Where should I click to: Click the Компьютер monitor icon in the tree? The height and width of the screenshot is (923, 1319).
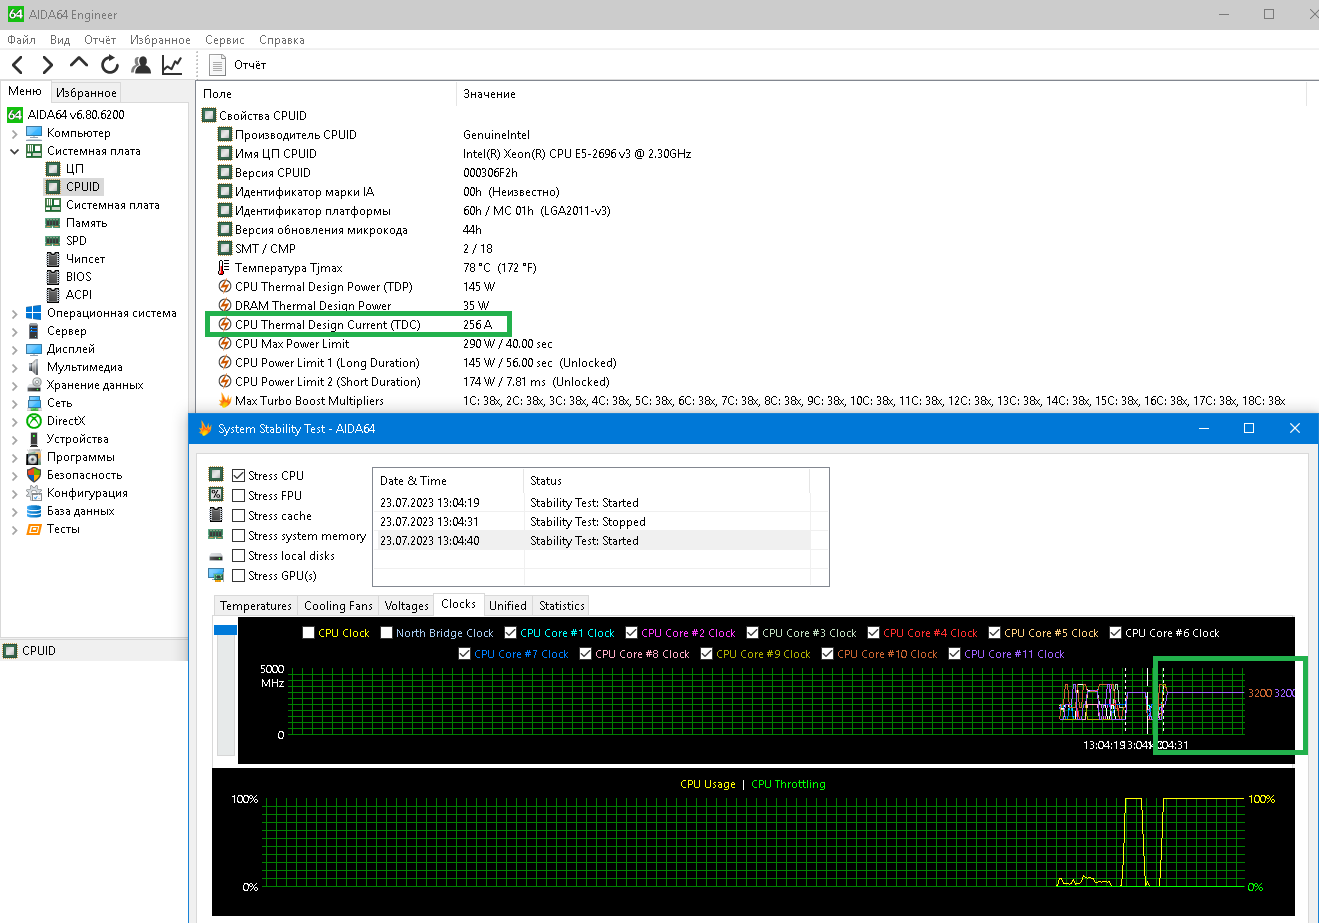point(34,133)
